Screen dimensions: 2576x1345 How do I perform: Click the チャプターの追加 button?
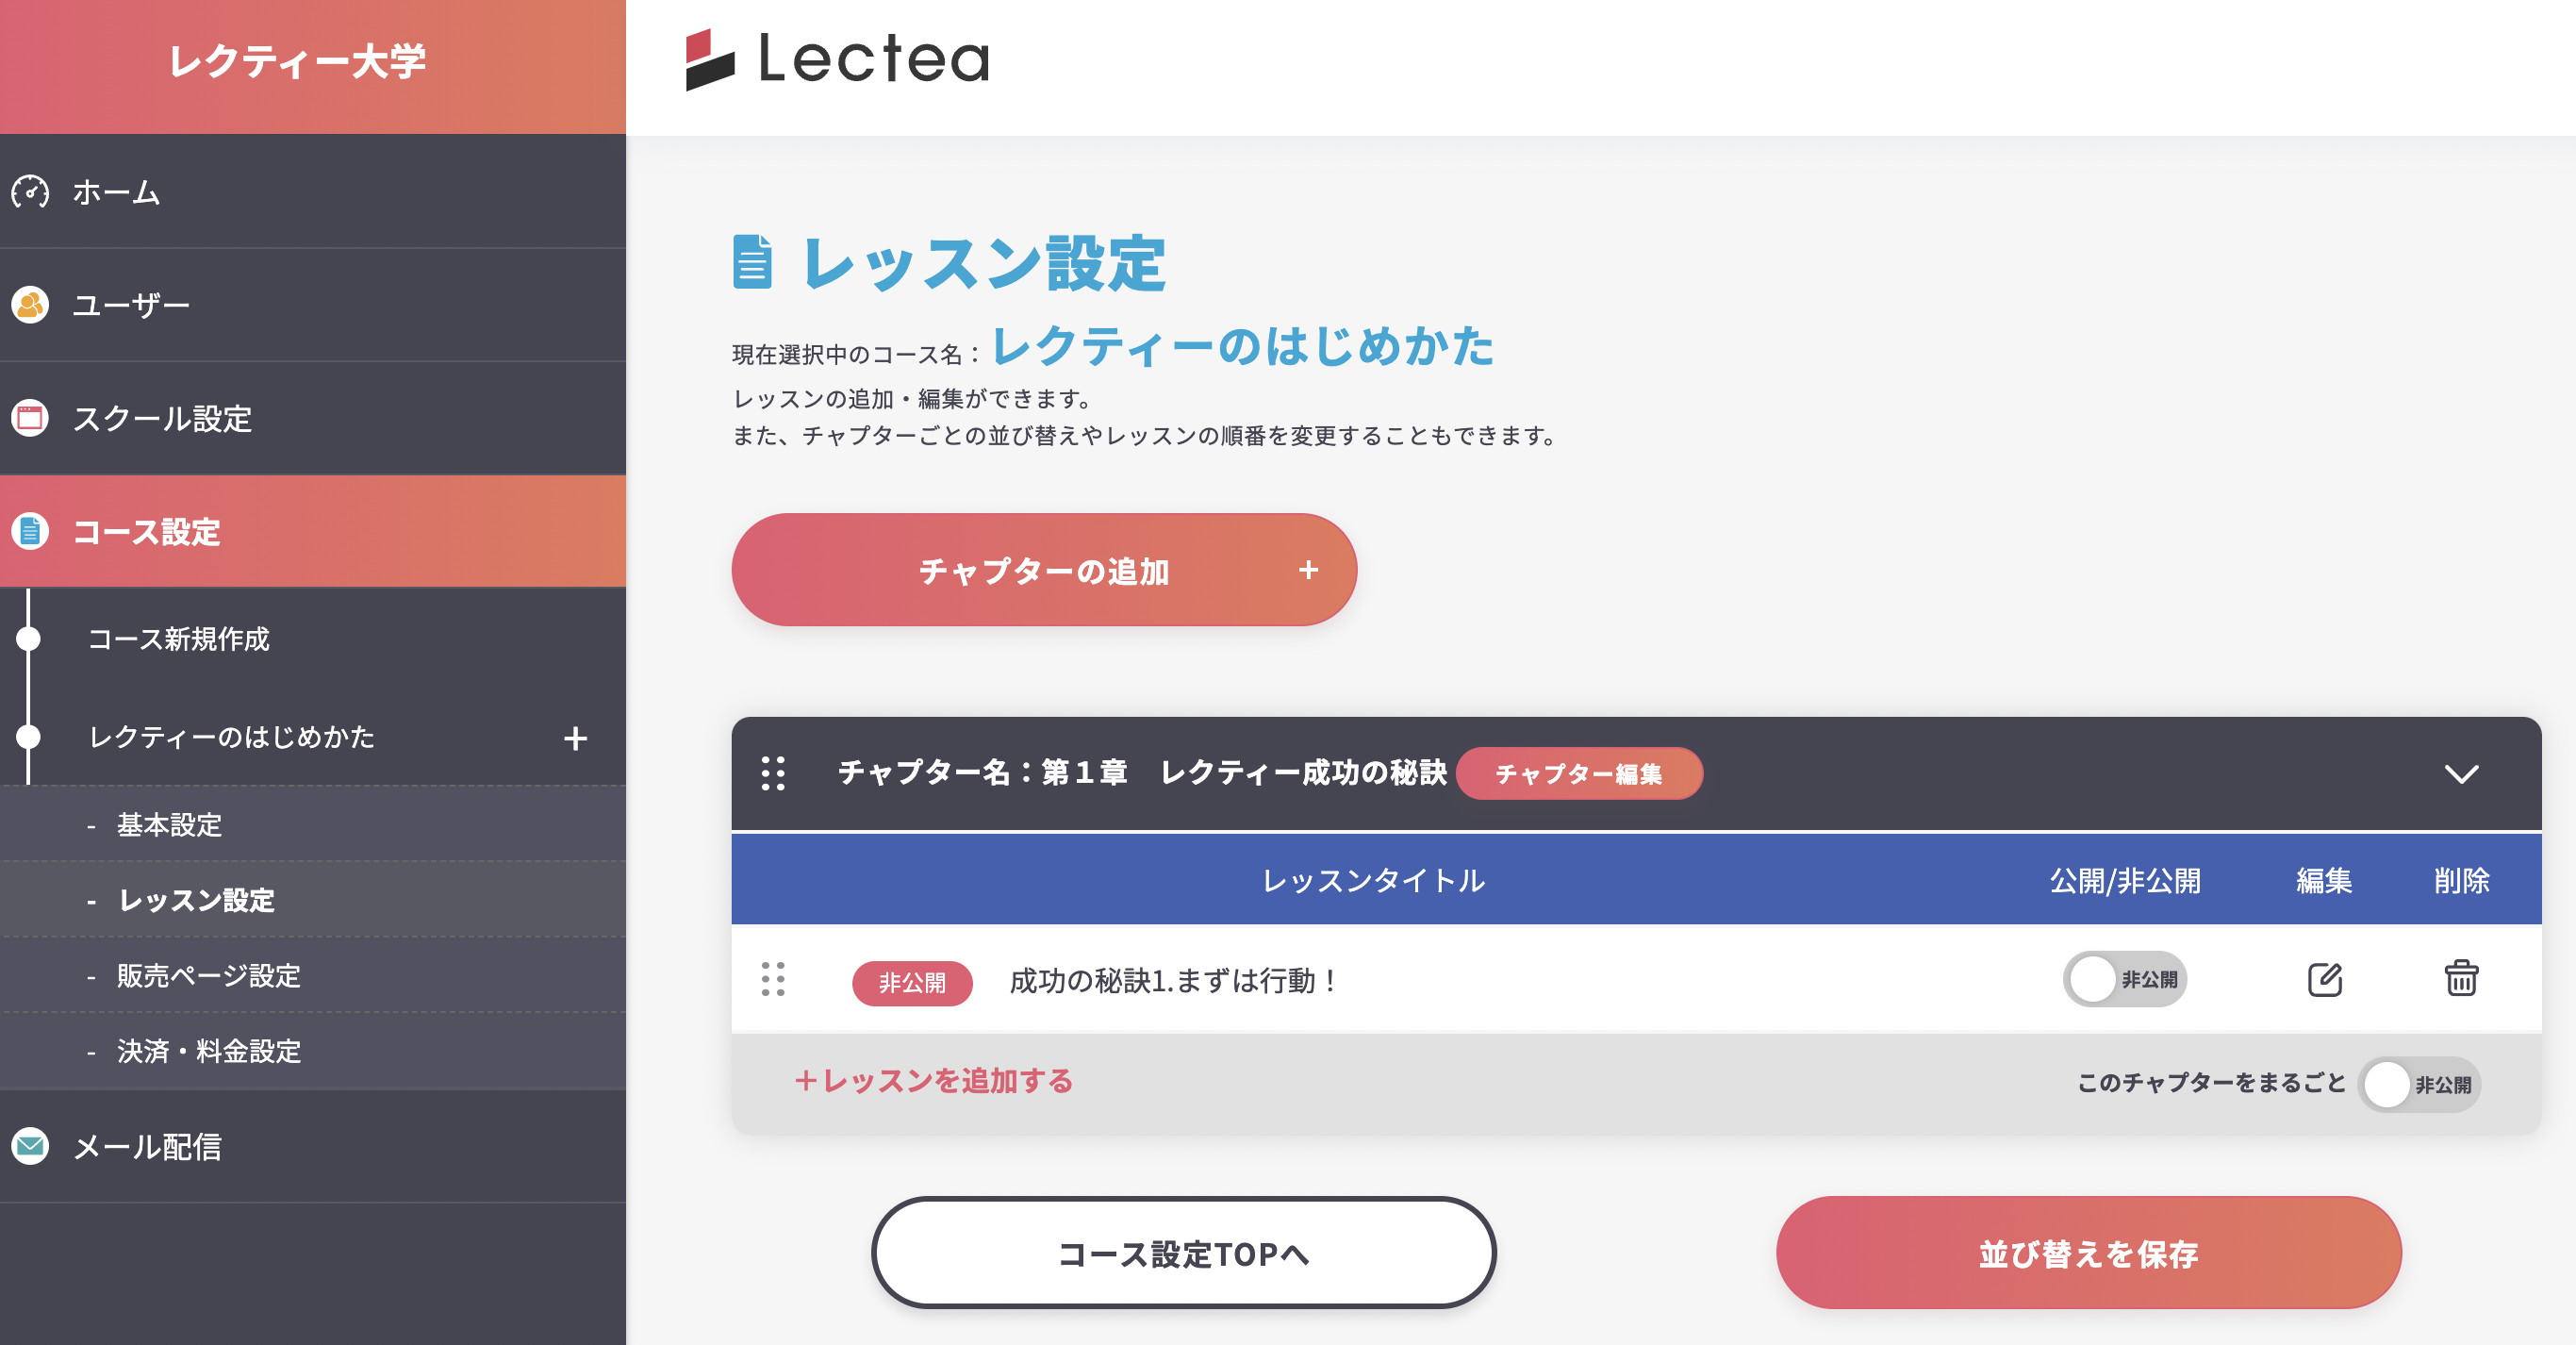[1043, 570]
